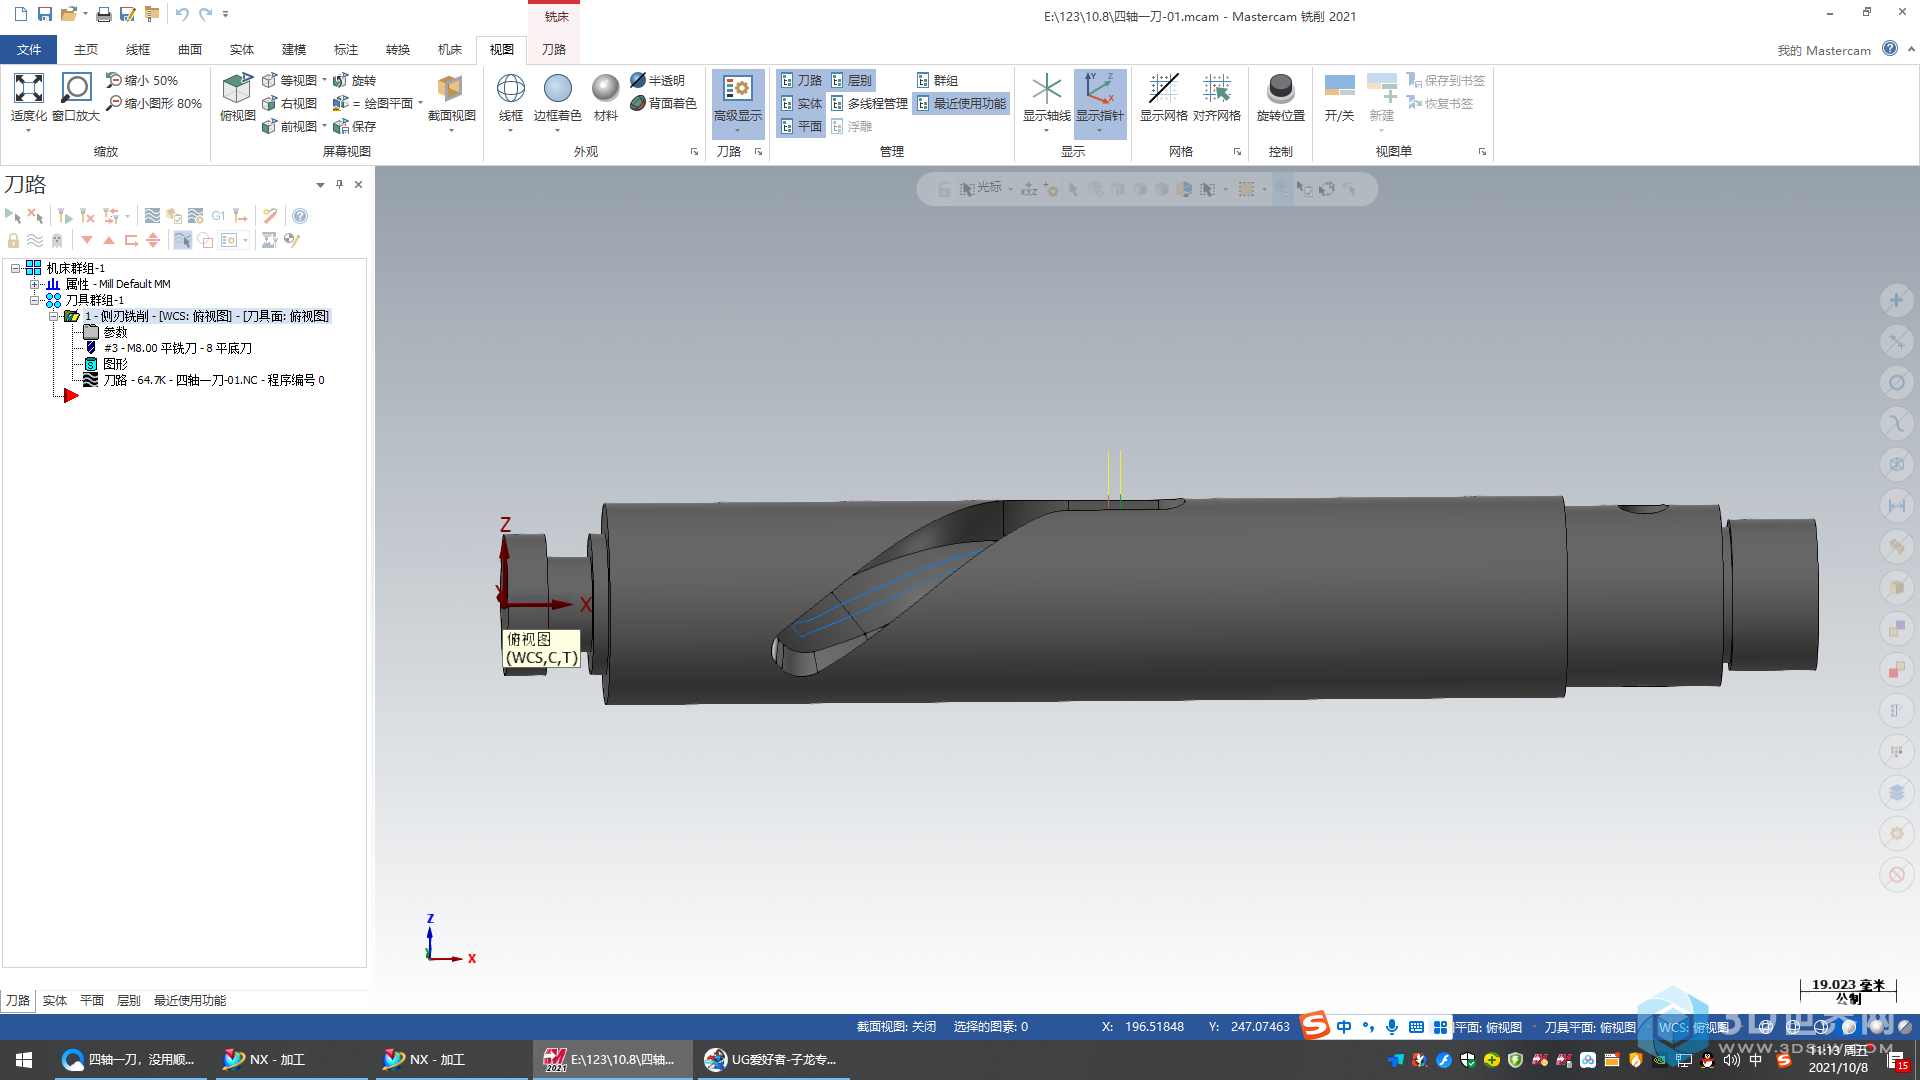Viewport: 1920px width, 1080px height.
Task: Select the 参数 parameters tree item
Action: [105, 332]
